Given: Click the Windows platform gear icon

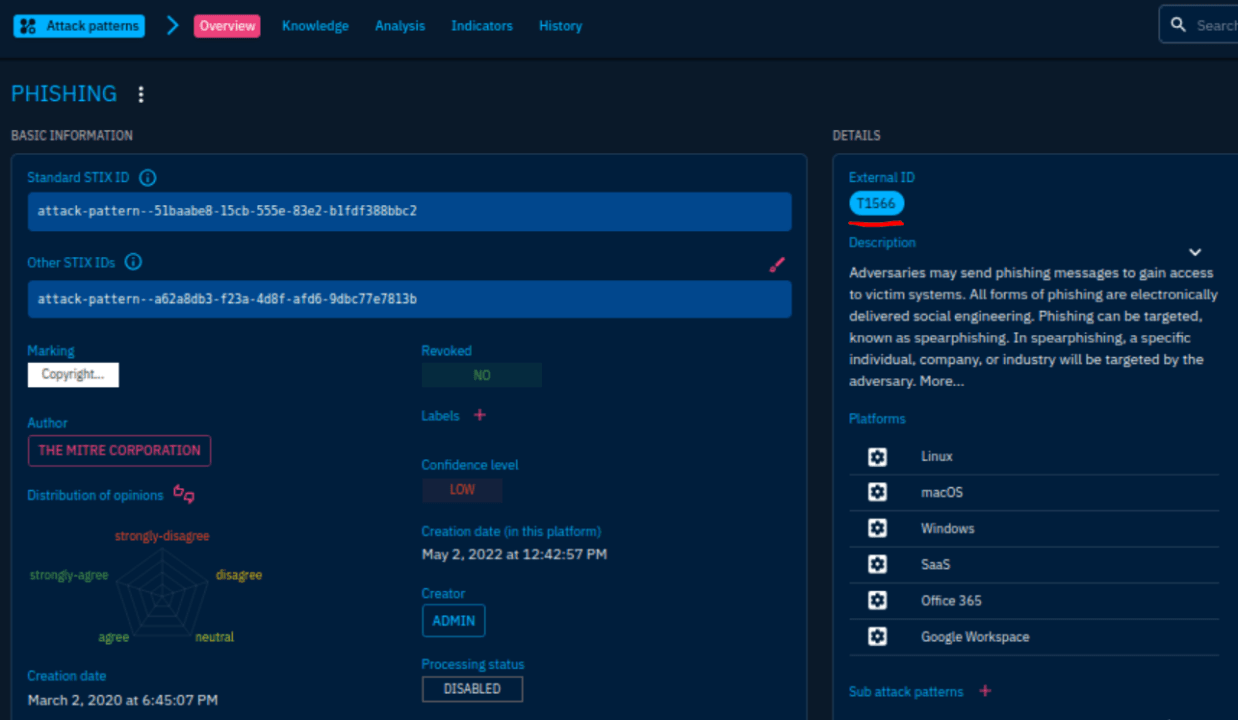Looking at the screenshot, I should coord(877,528).
